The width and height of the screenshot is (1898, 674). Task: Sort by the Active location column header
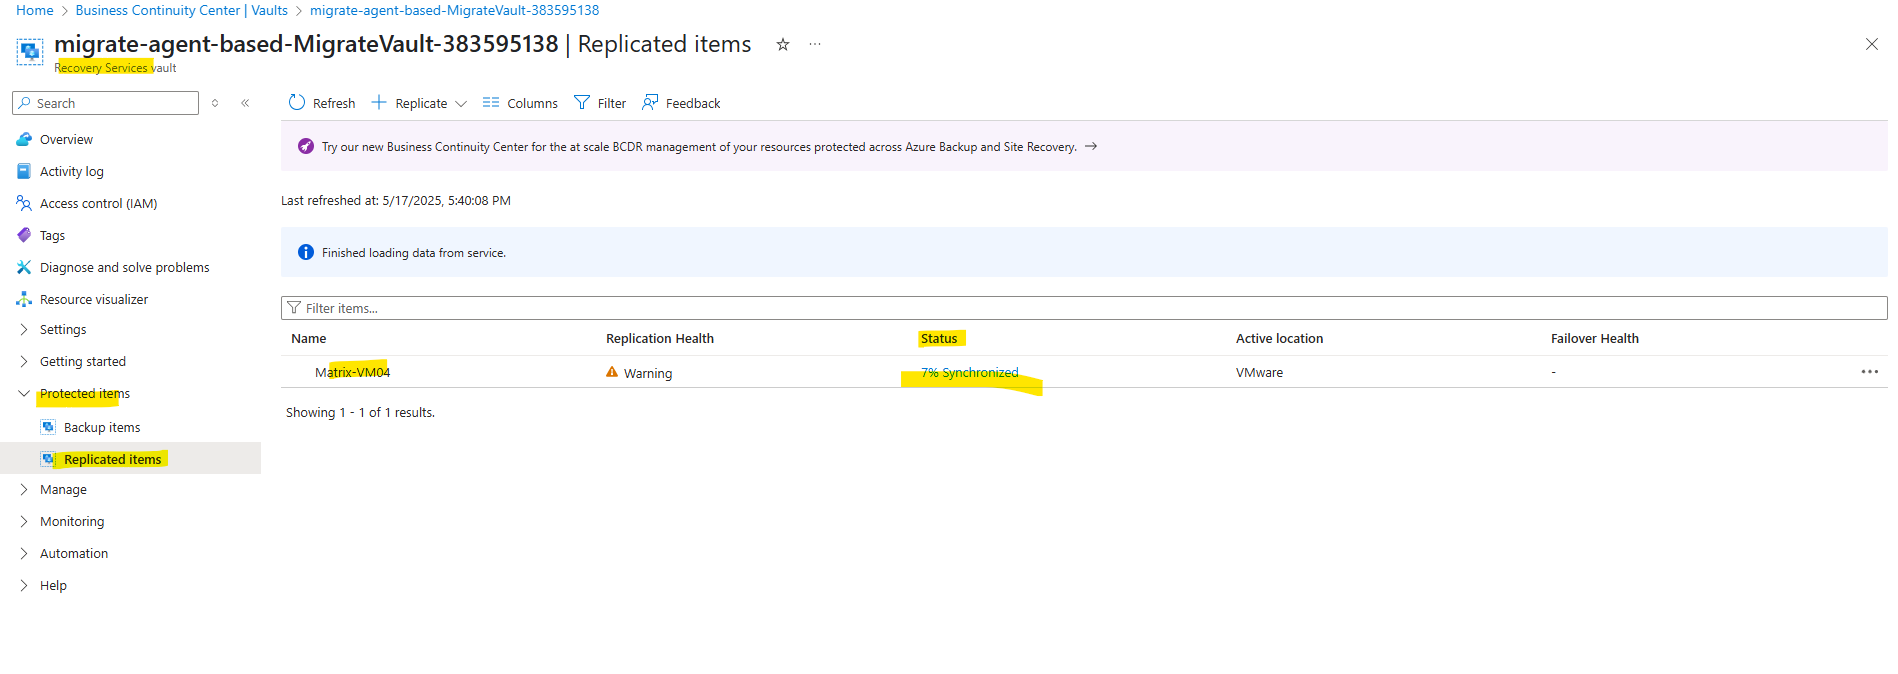[x=1279, y=339]
